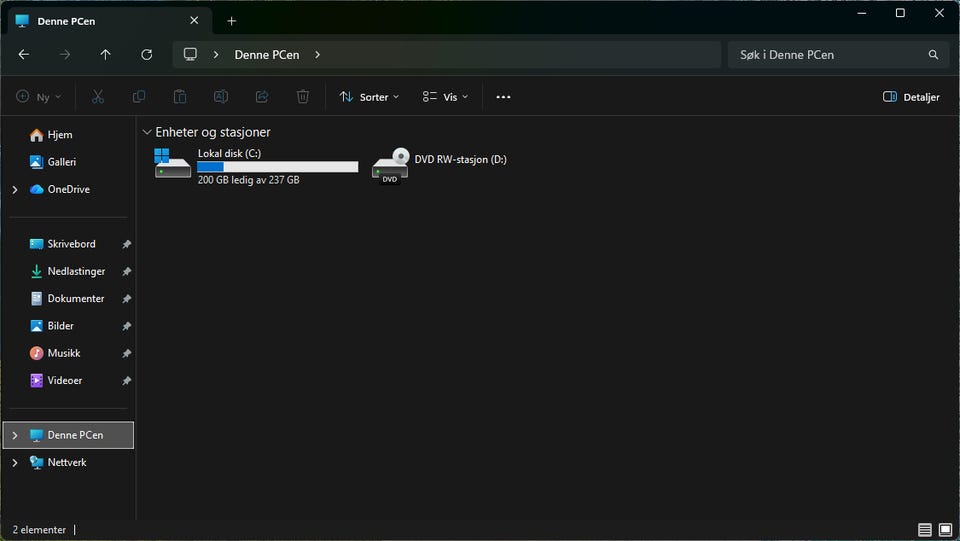Viewport: 960px width, 541px height.
Task: Click the C: drive storage usage bar
Action: (278, 166)
